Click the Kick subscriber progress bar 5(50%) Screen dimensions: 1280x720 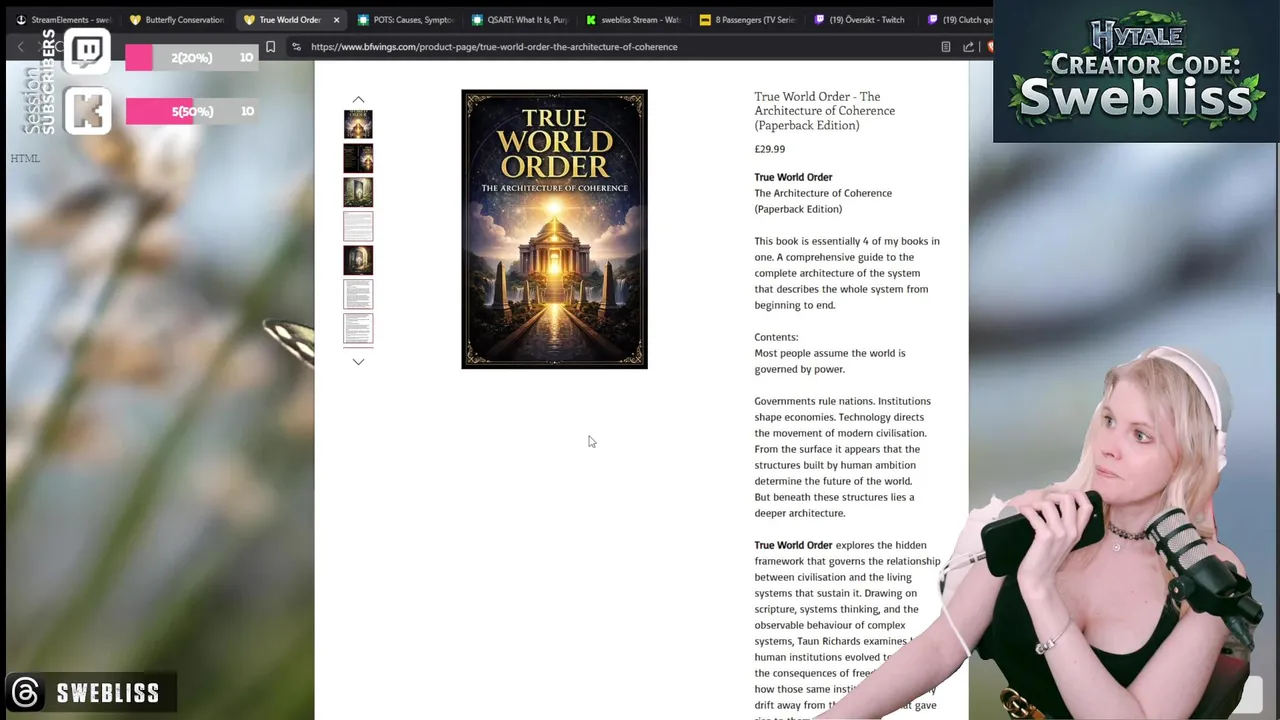[x=191, y=111]
